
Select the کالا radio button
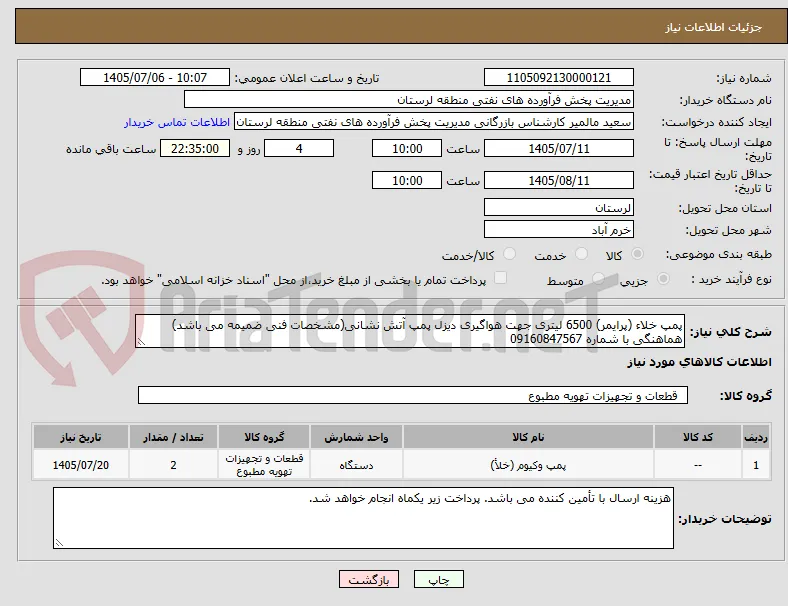pyautogui.click(x=637, y=254)
